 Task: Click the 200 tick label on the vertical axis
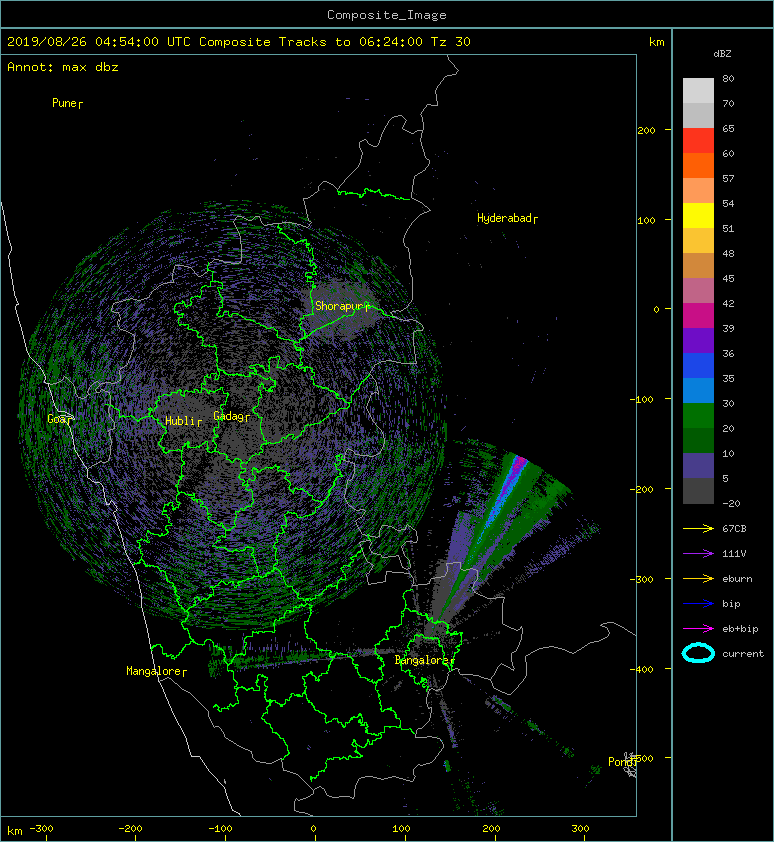pyautogui.click(x=646, y=130)
